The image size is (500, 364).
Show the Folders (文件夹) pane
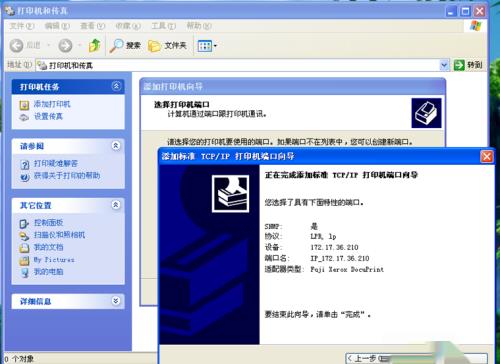[167, 46]
